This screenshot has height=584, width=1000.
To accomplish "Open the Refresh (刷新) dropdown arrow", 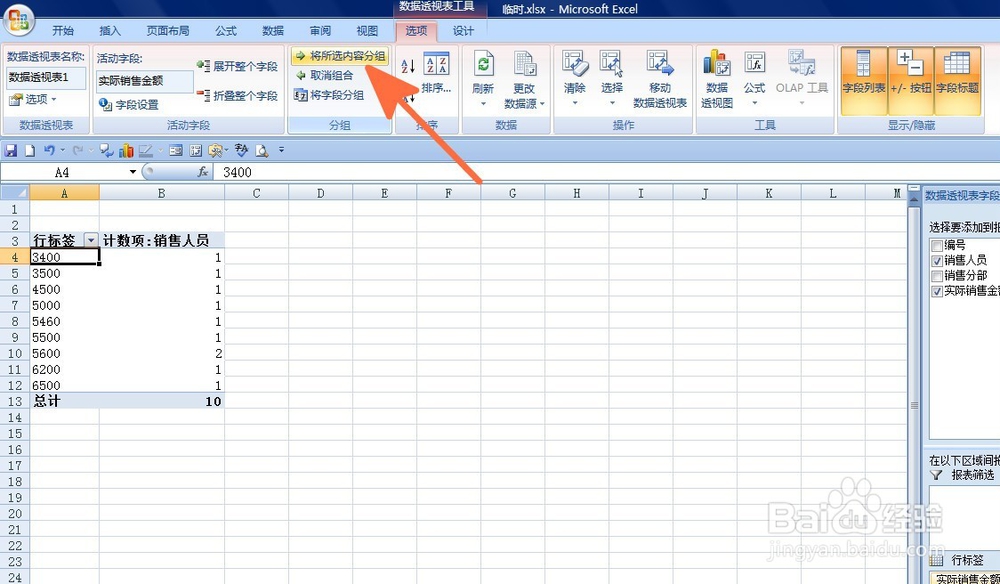I will [x=483, y=103].
